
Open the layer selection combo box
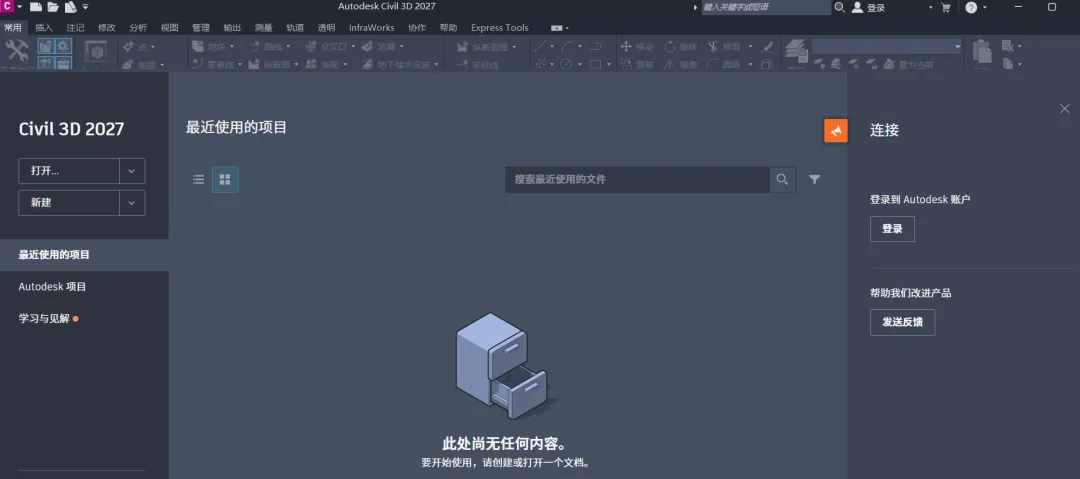887,46
